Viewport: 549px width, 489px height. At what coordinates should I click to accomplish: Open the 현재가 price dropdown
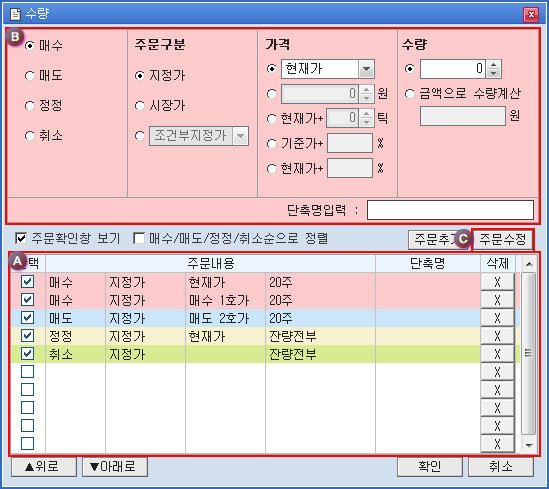366,69
